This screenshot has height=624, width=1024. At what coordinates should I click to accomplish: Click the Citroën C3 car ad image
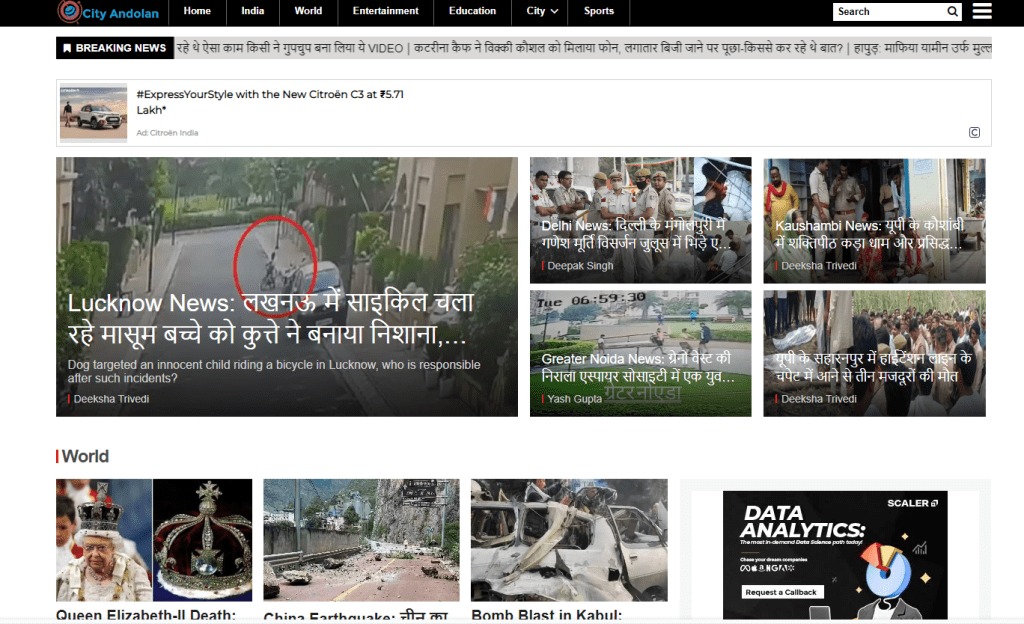click(x=93, y=113)
